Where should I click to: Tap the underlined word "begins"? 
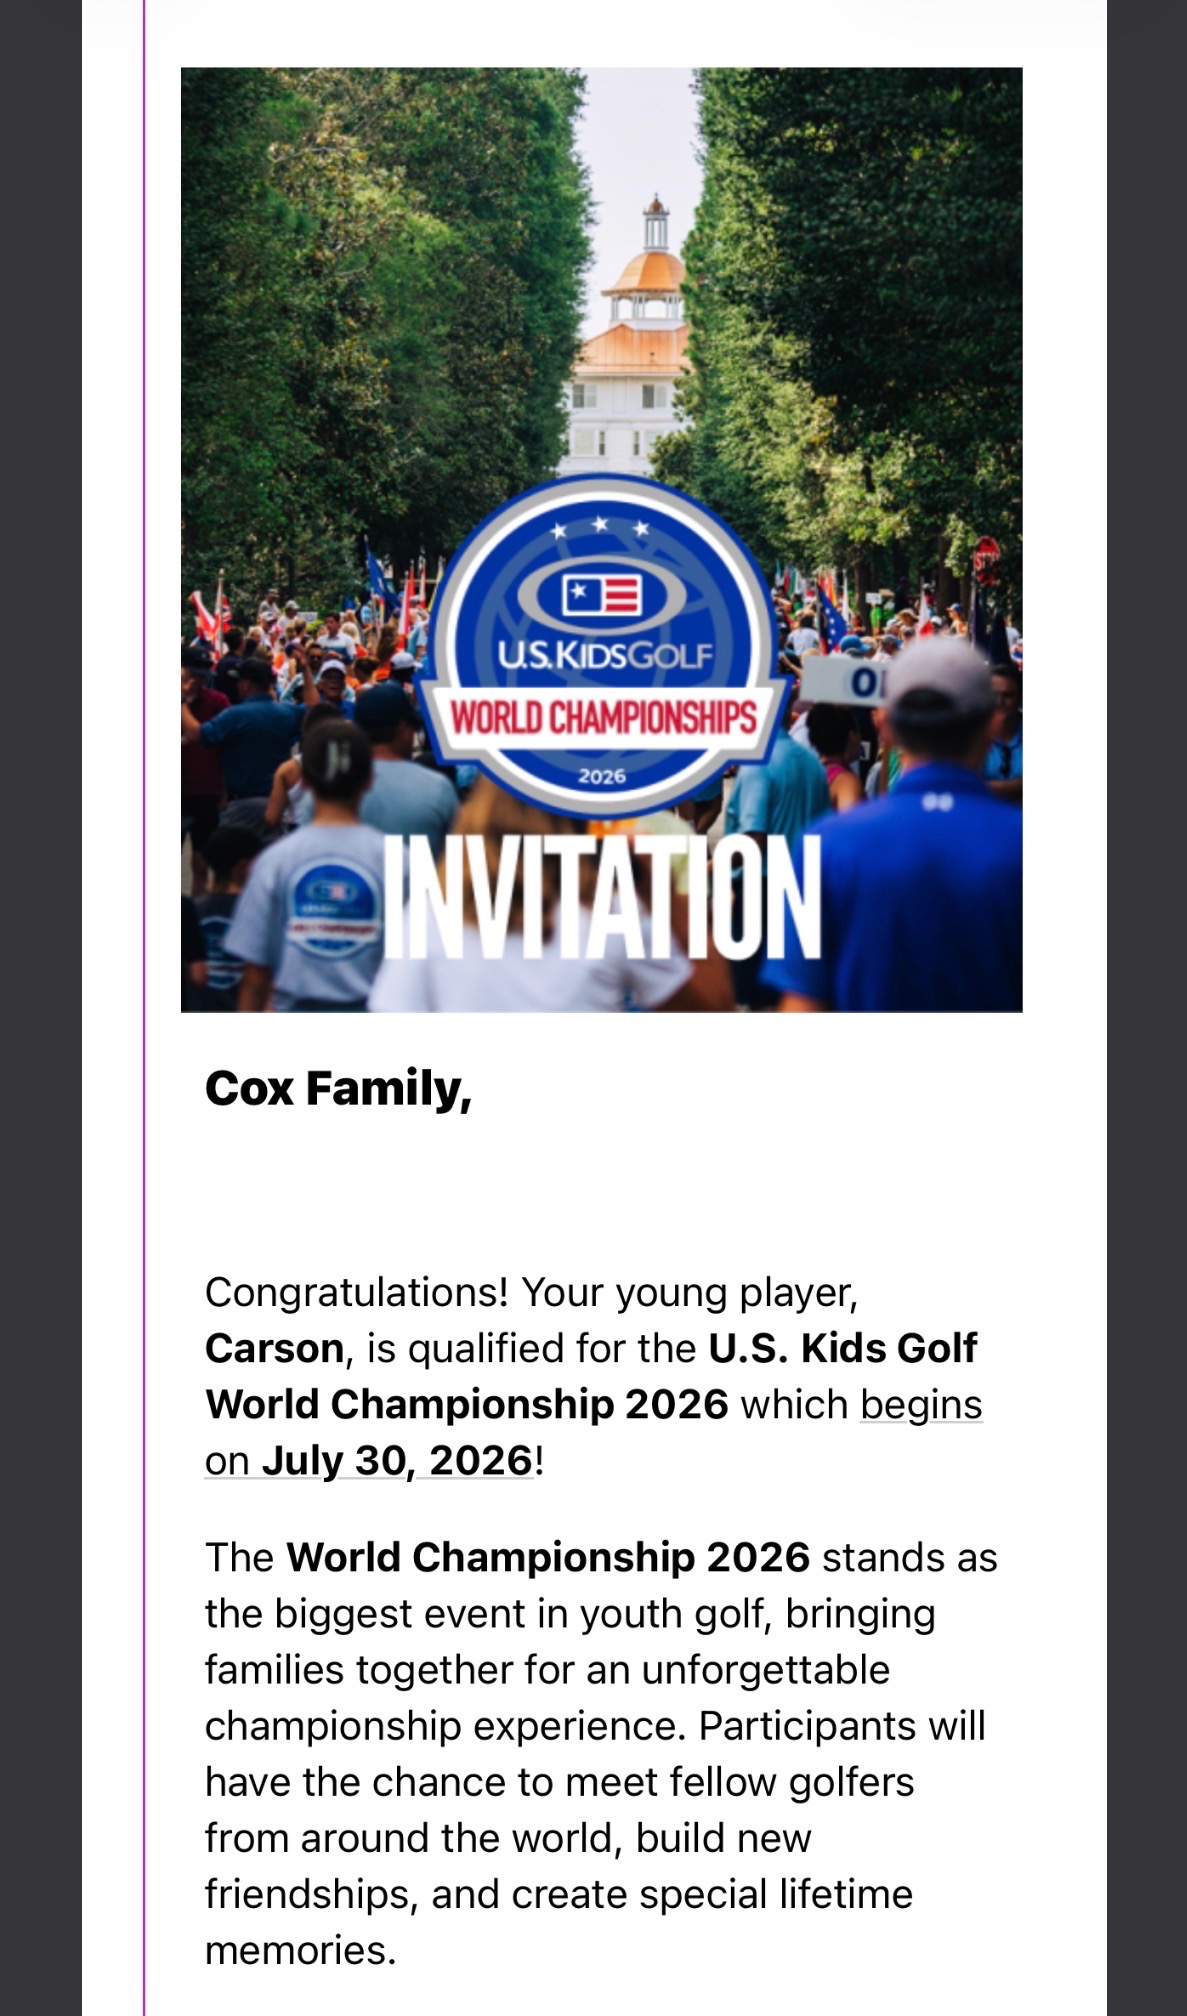pyautogui.click(x=921, y=1404)
